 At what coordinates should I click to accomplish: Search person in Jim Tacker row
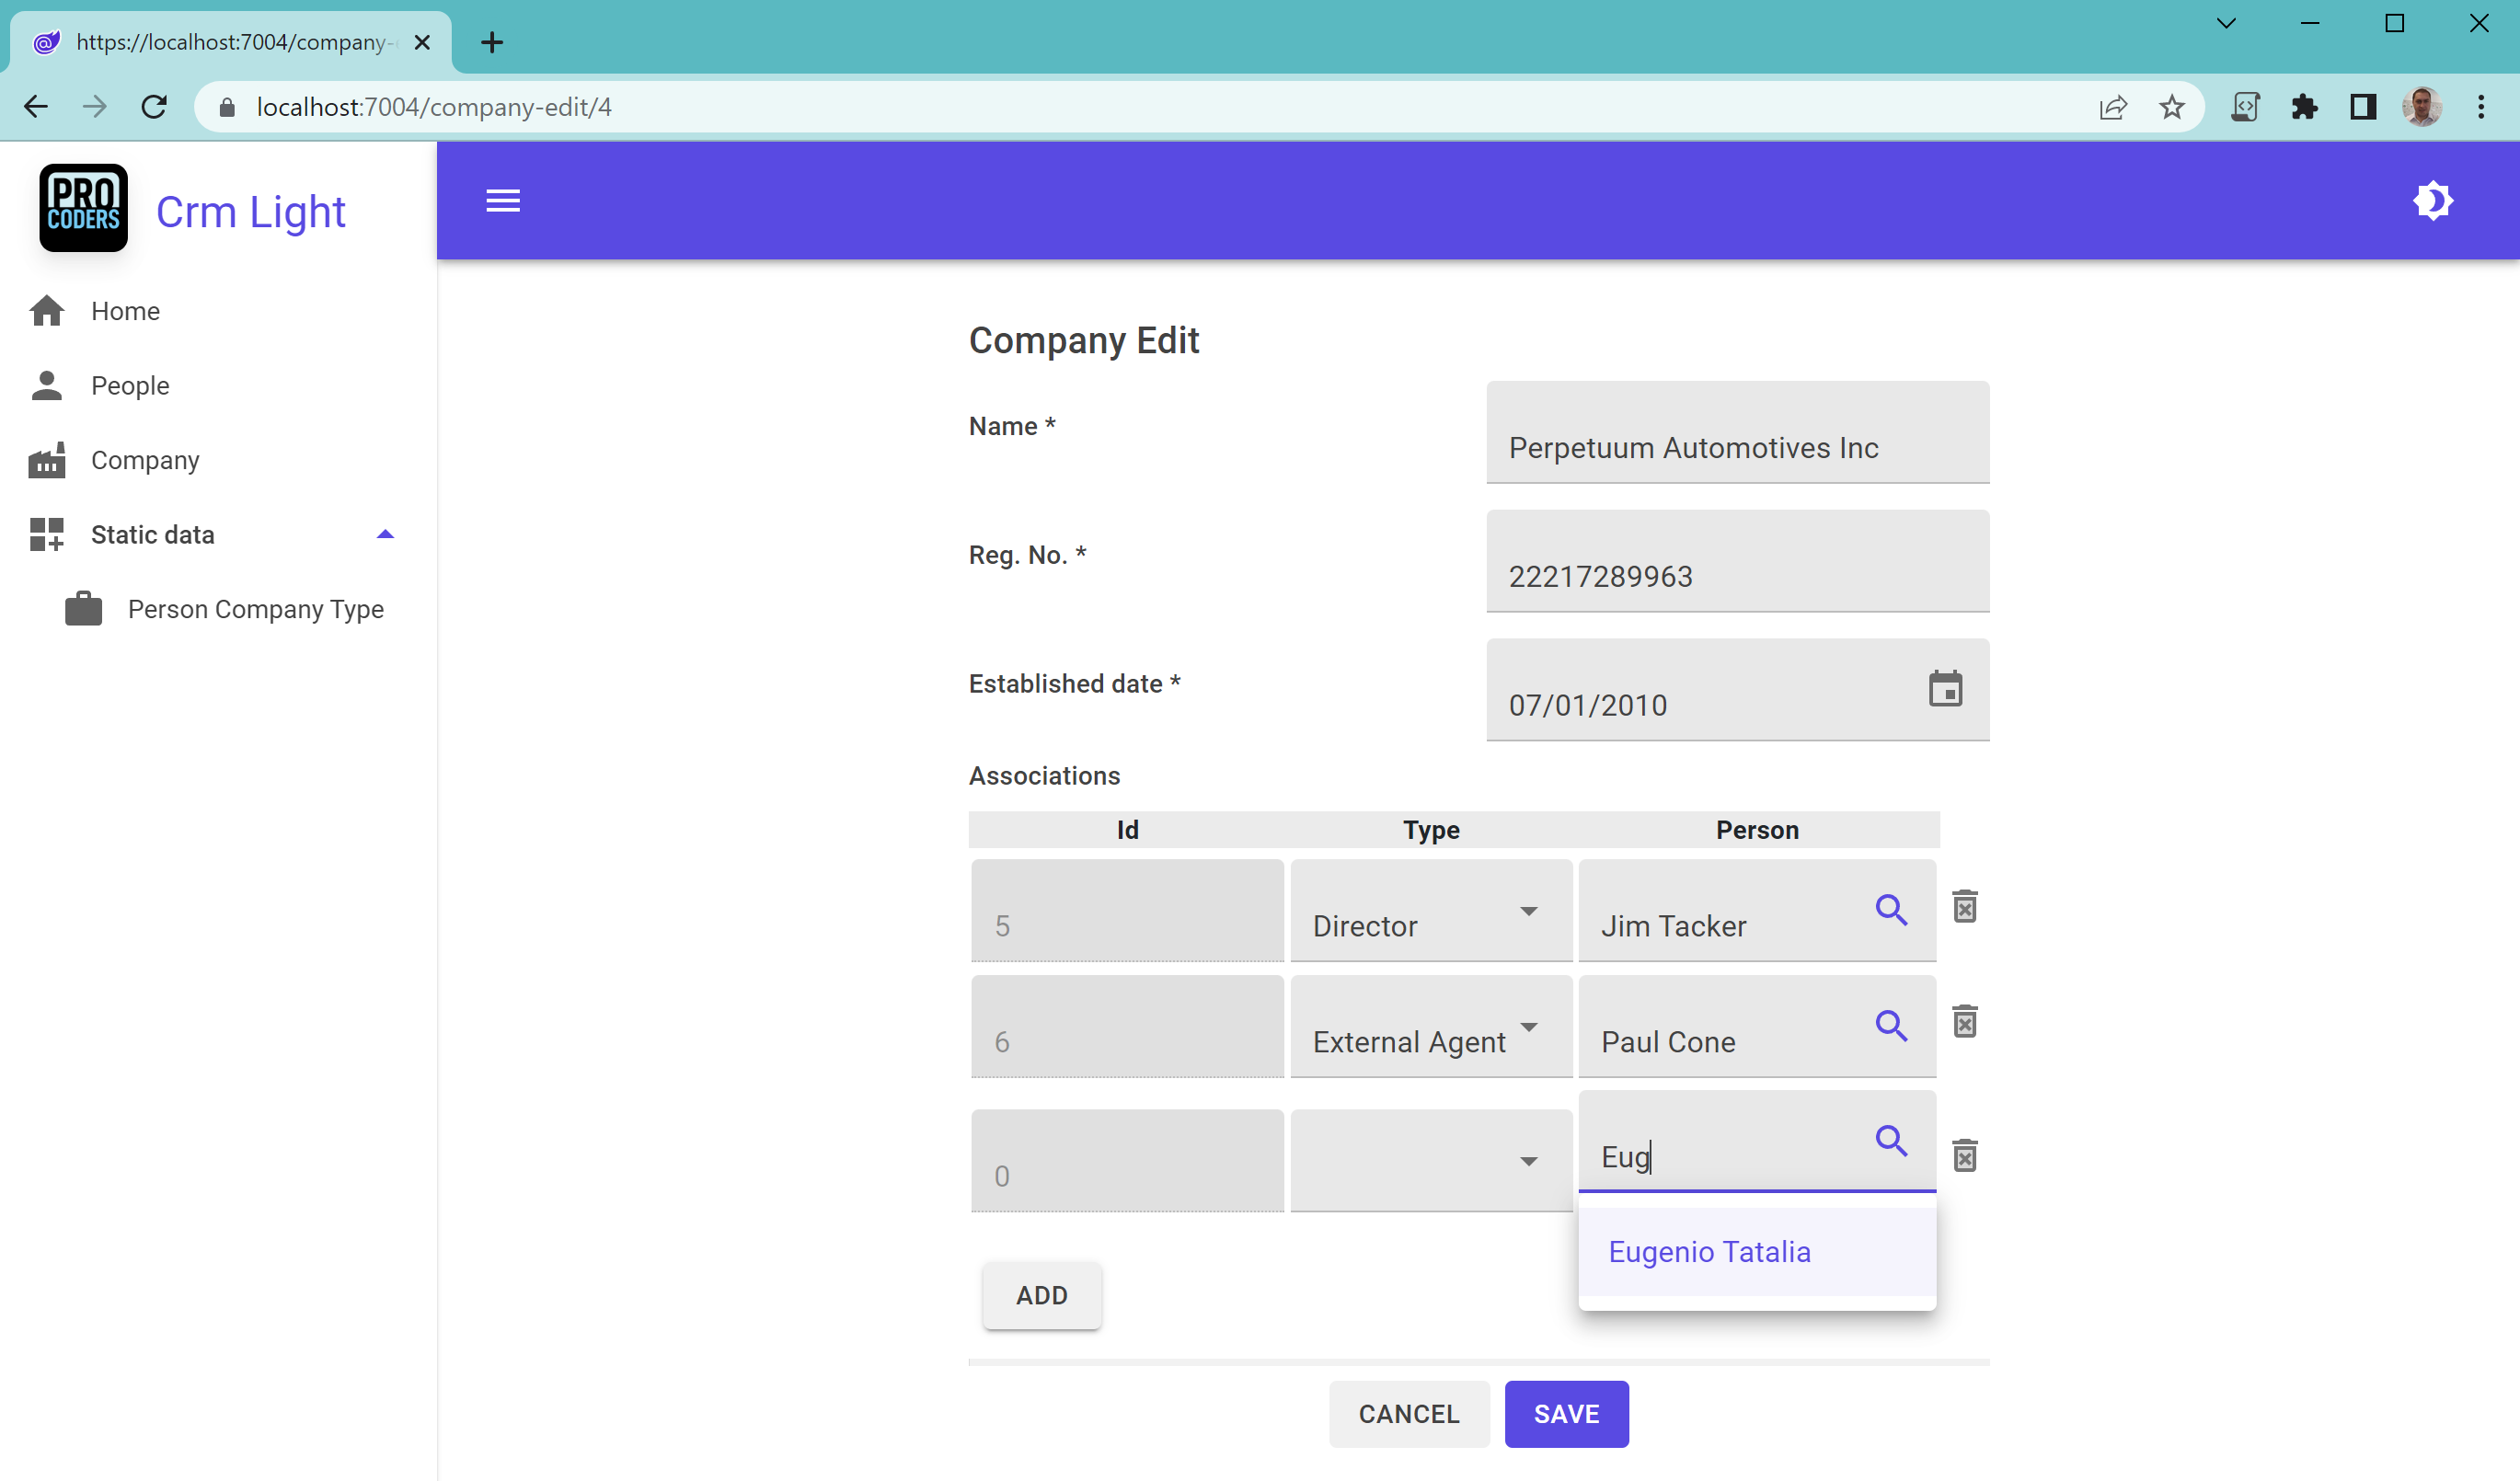(1891, 910)
